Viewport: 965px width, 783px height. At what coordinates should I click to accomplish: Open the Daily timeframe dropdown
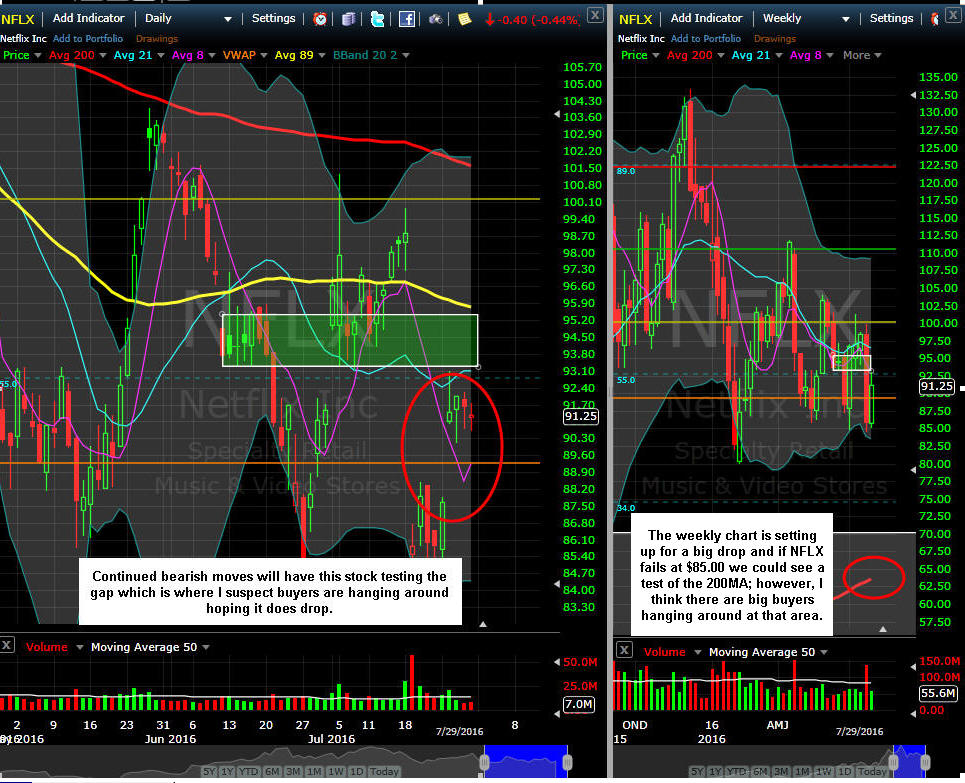pyautogui.click(x=188, y=18)
